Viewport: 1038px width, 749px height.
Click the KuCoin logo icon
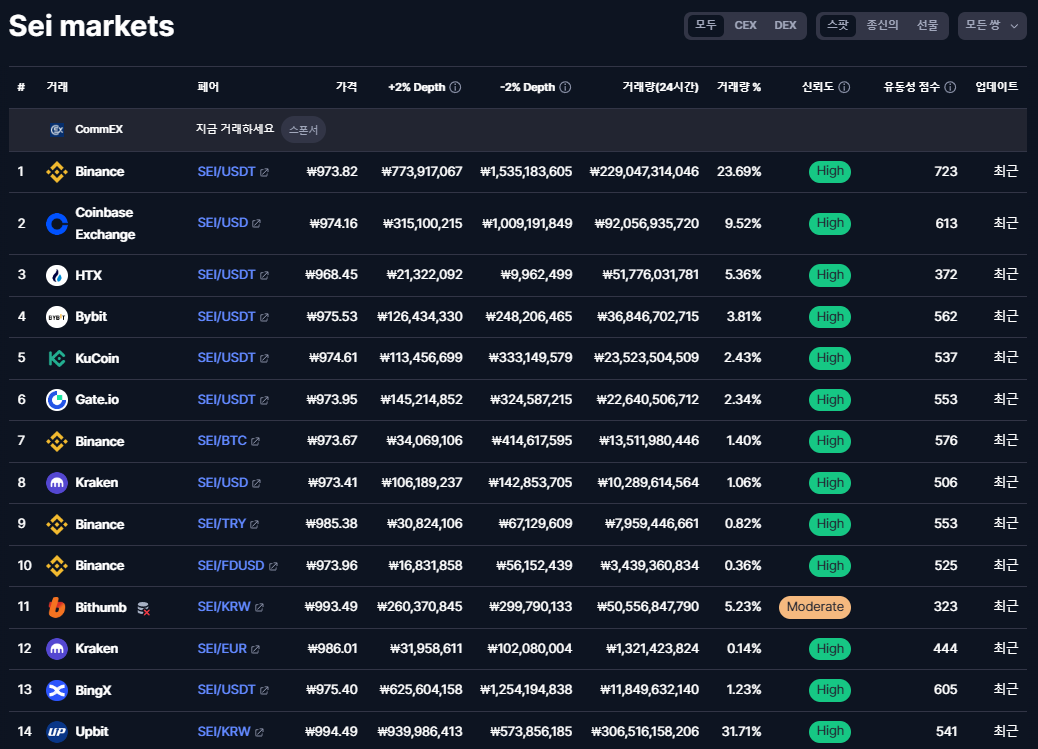click(57, 358)
